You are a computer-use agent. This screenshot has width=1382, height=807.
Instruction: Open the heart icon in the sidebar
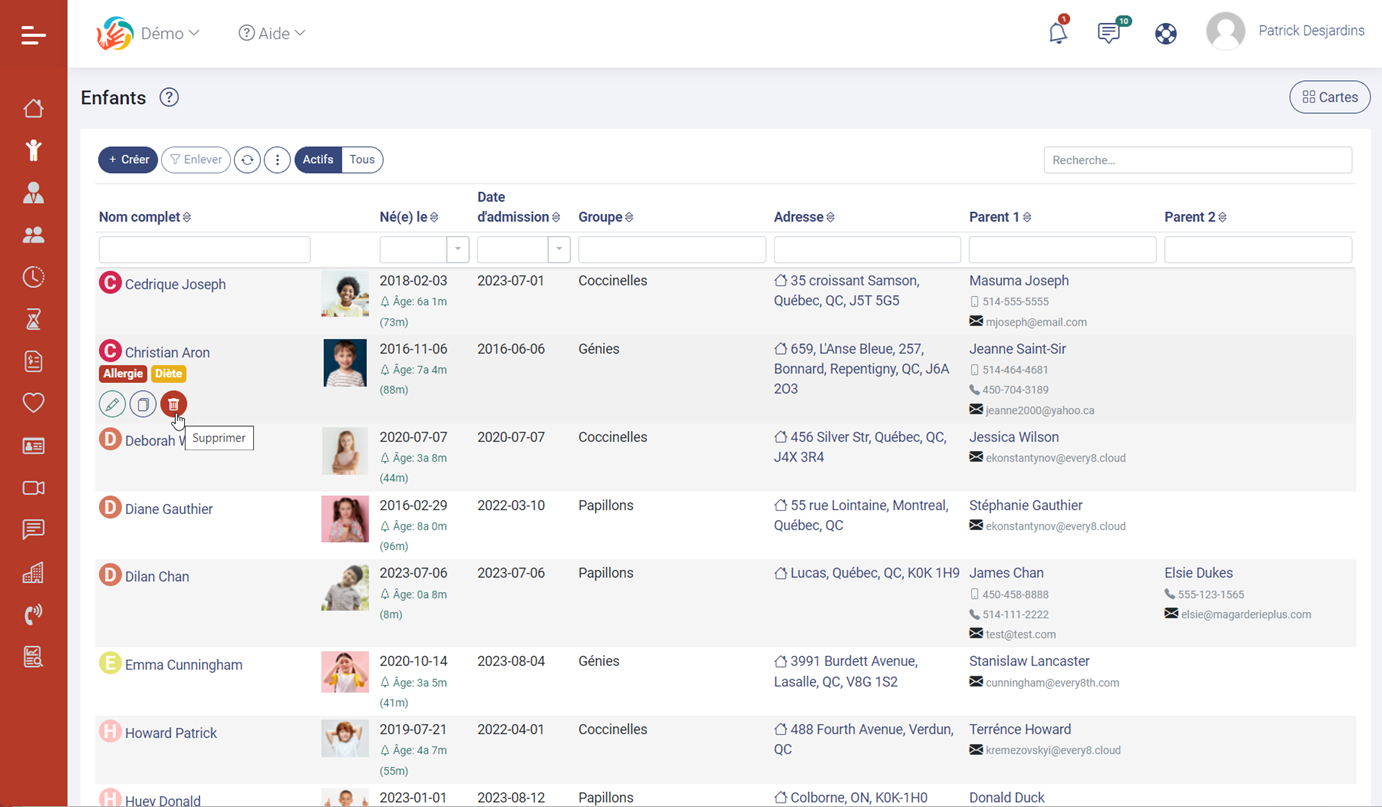[33, 403]
